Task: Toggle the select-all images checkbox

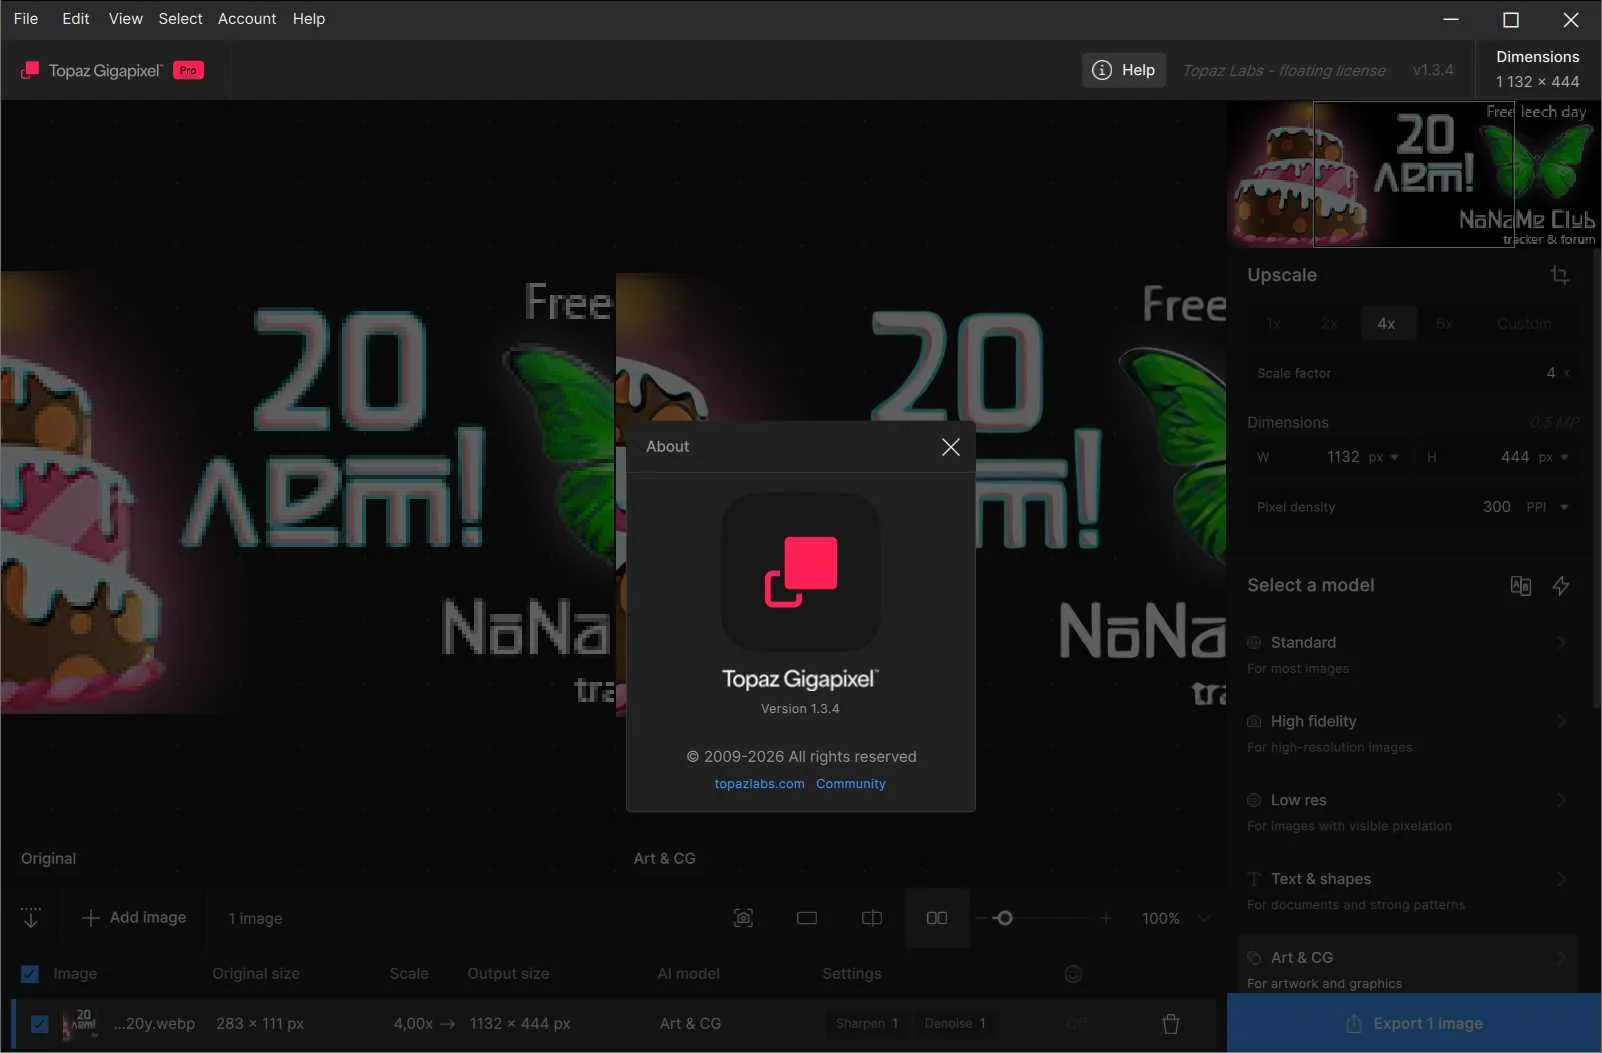Action: (x=30, y=974)
